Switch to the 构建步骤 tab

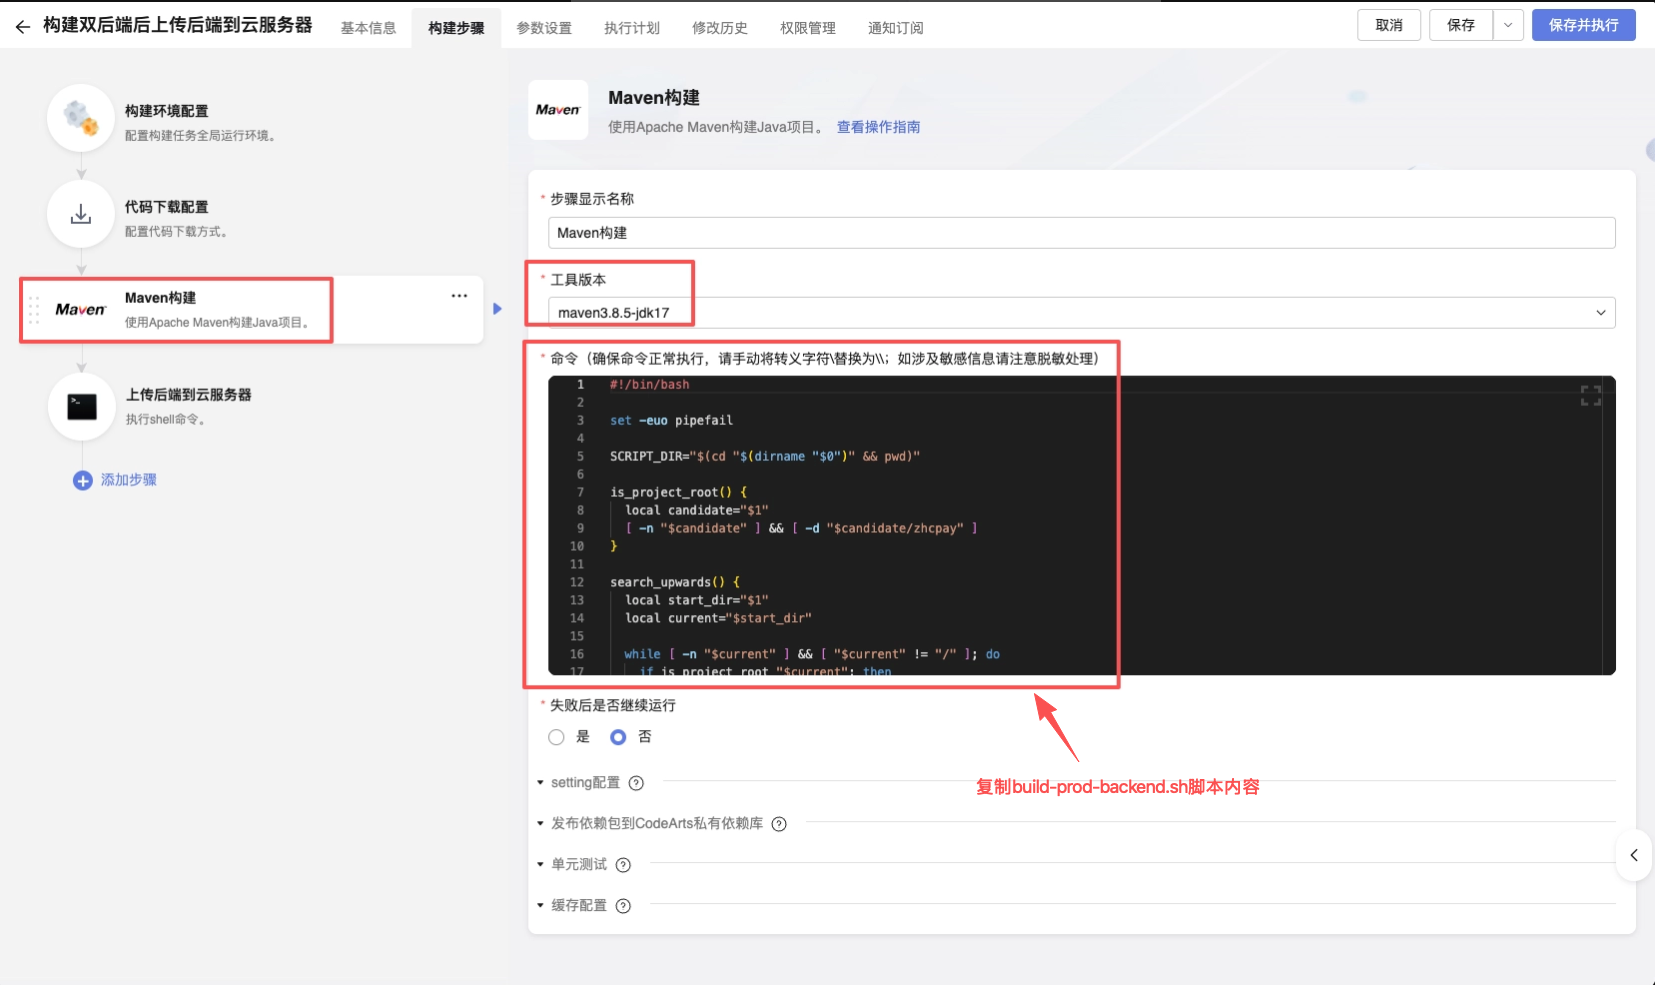click(x=456, y=28)
